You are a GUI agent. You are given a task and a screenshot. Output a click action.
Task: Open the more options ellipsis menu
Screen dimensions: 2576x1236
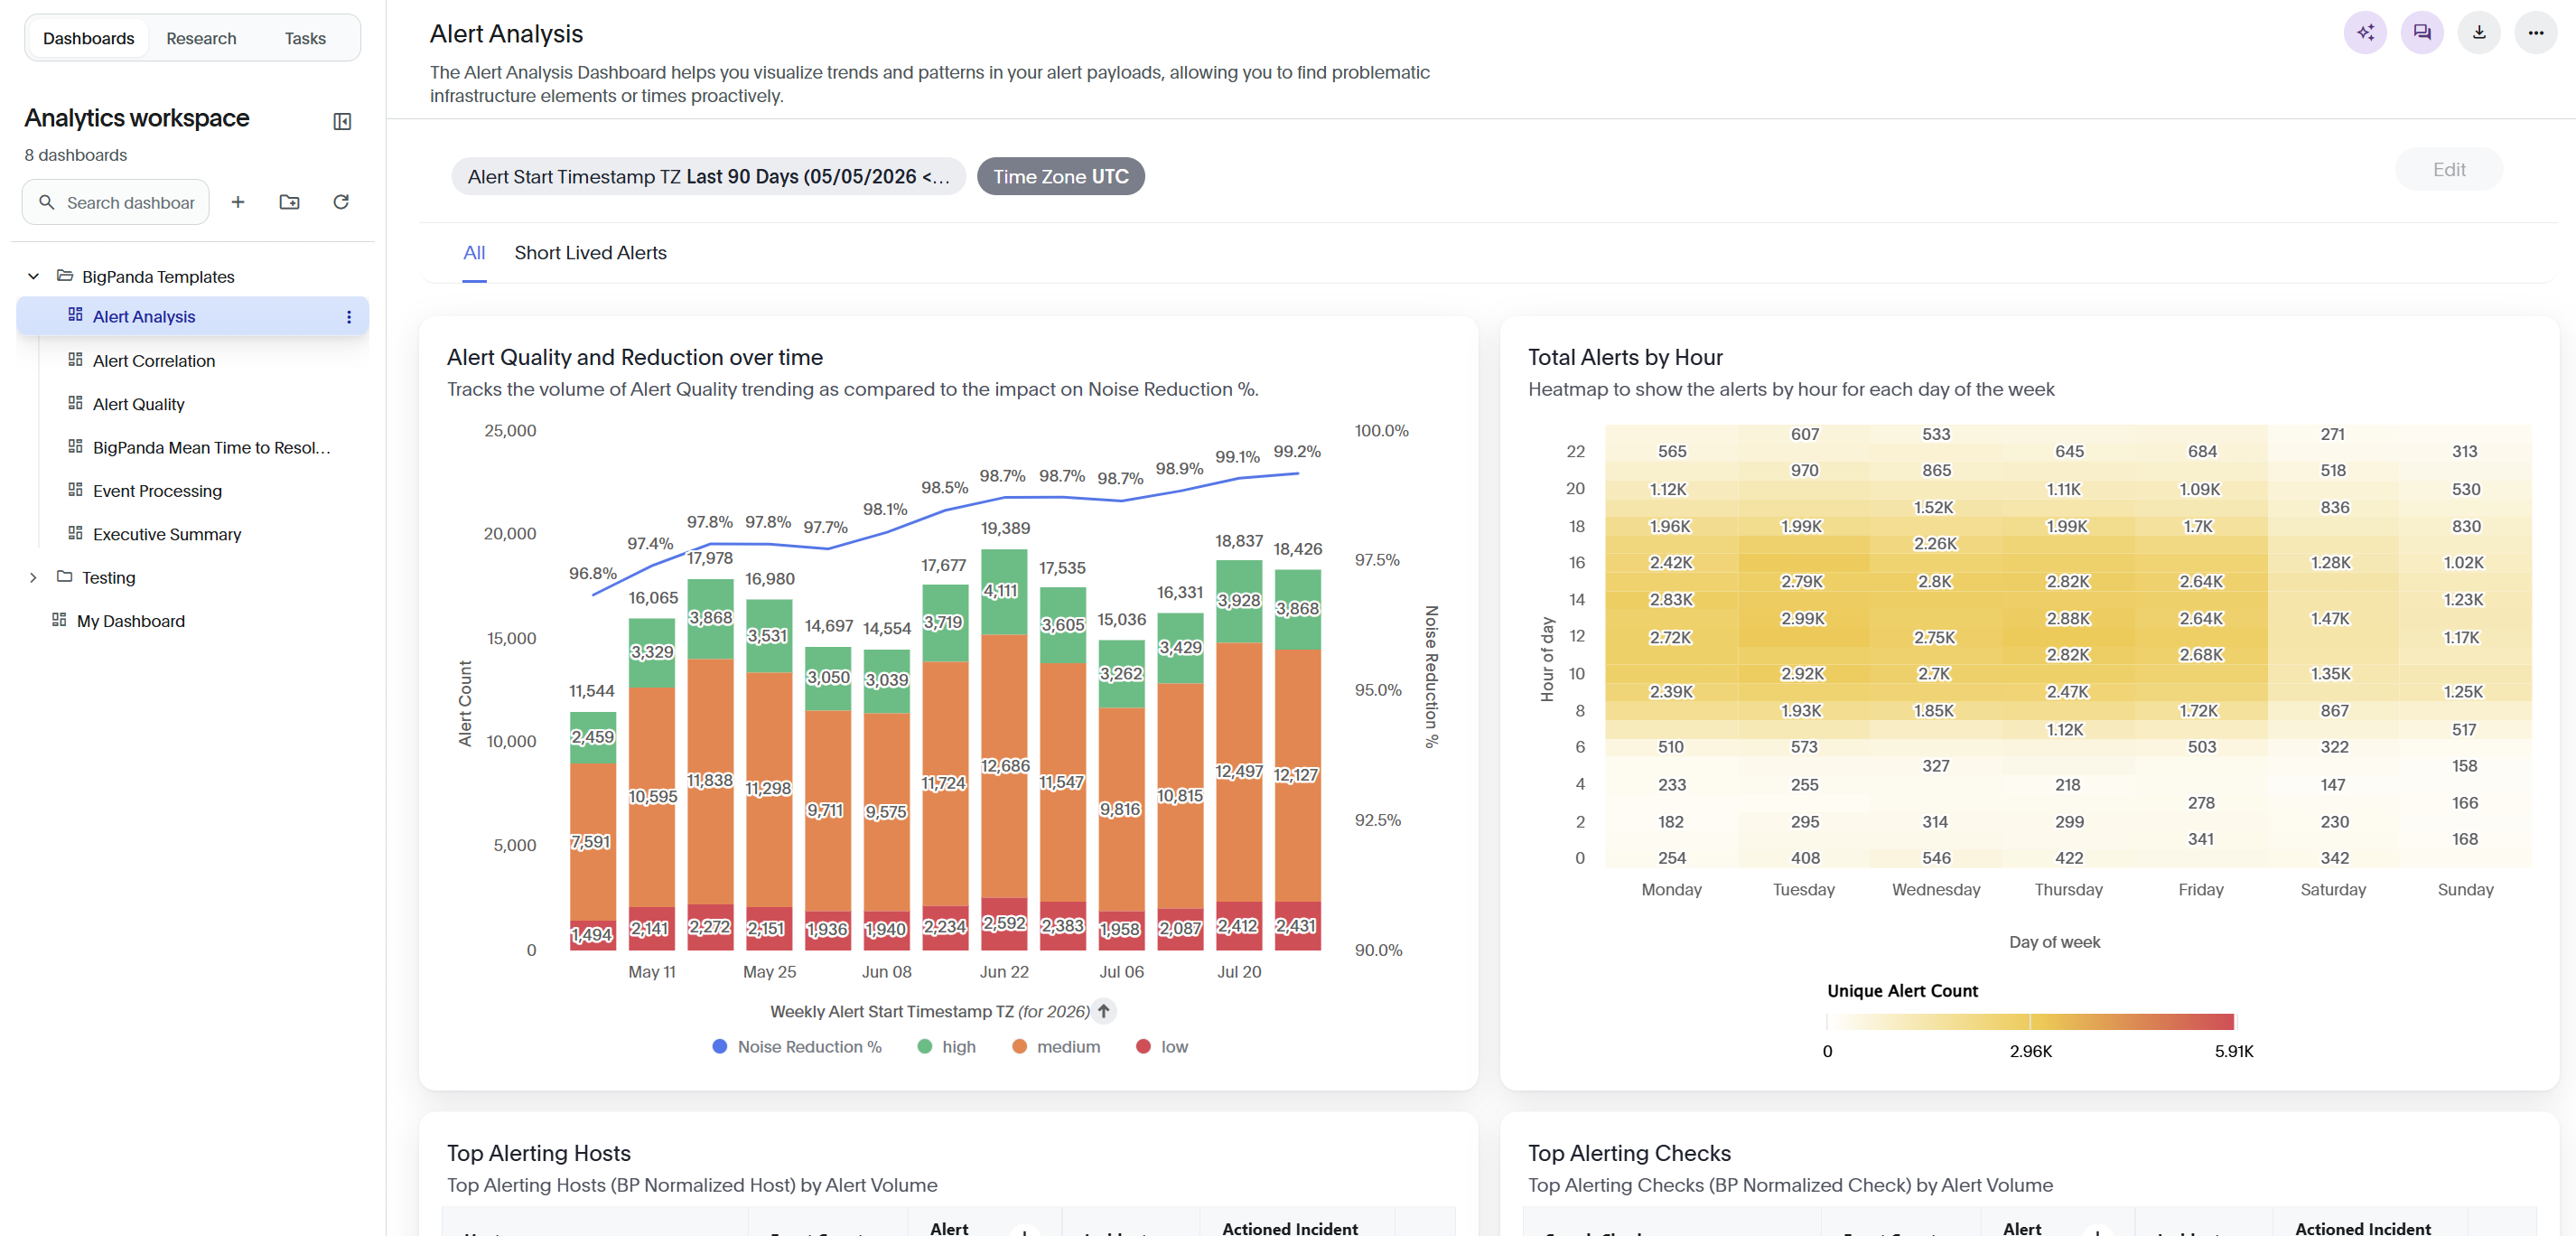tap(2536, 33)
